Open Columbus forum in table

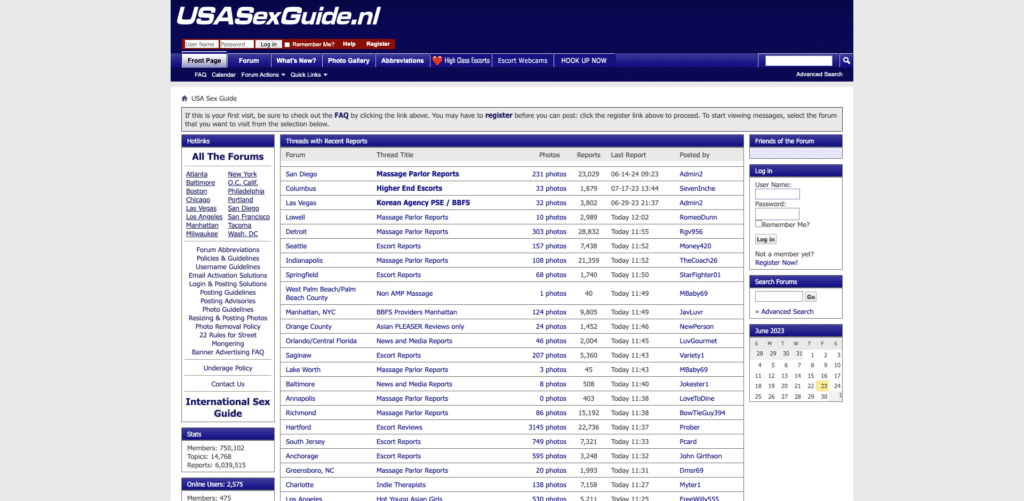pos(300,189)
